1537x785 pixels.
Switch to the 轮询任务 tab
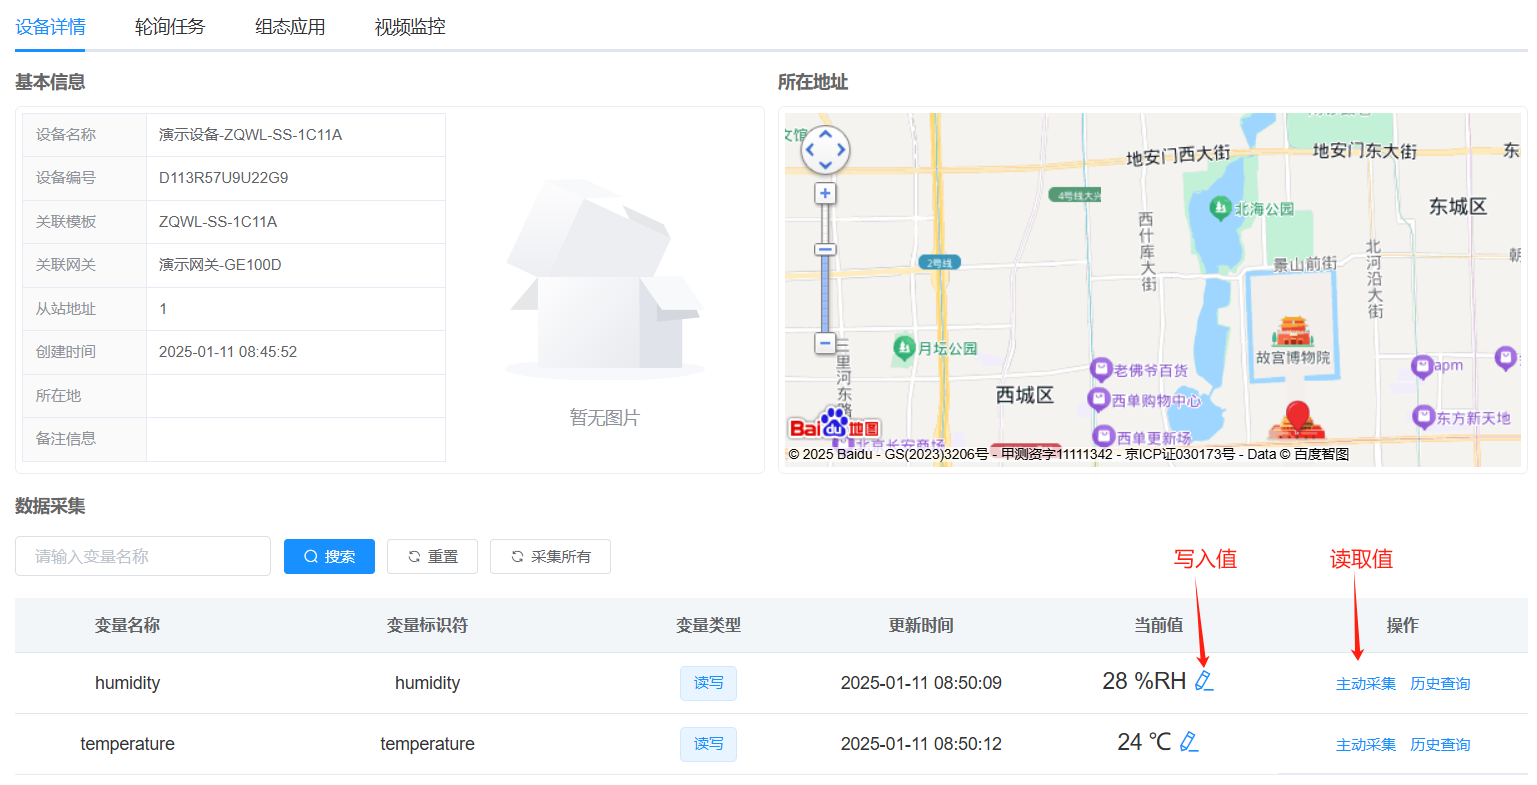[170, 27]
